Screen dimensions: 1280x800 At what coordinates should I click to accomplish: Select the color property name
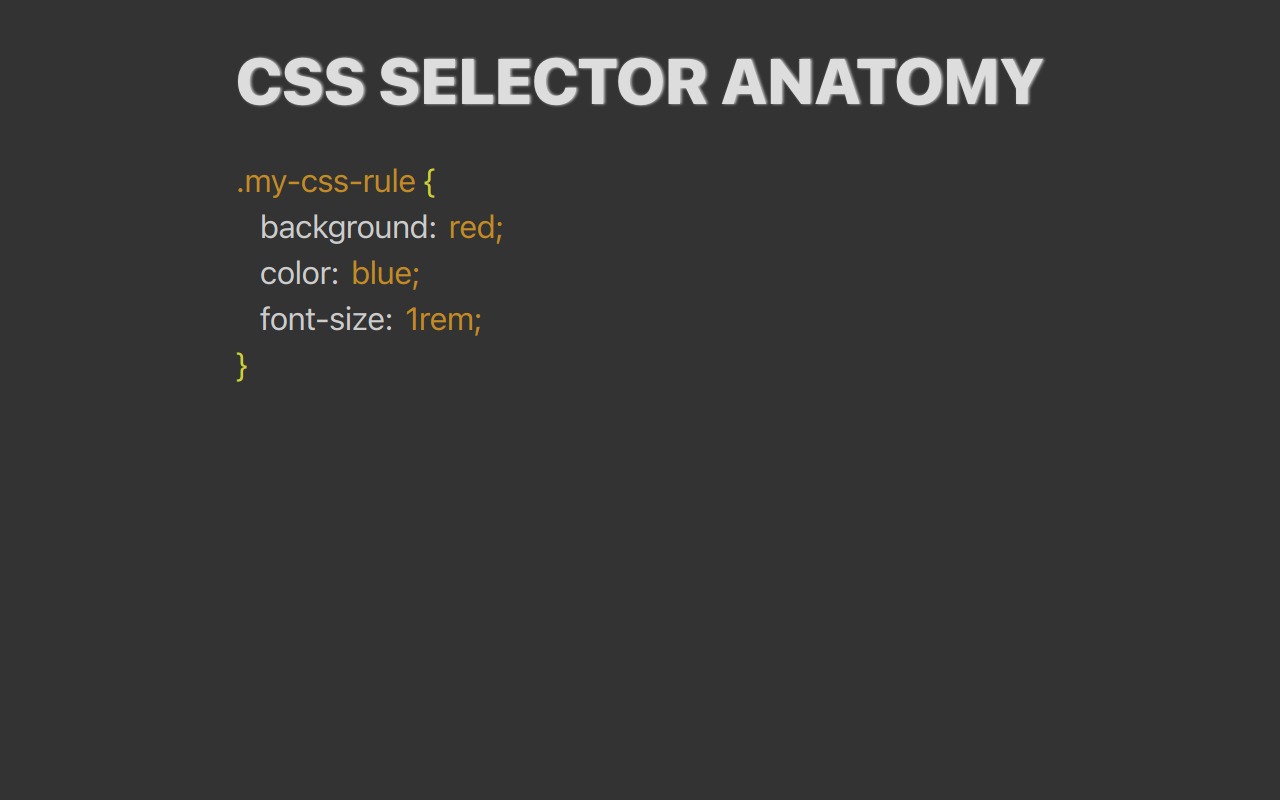click(295, 274)
